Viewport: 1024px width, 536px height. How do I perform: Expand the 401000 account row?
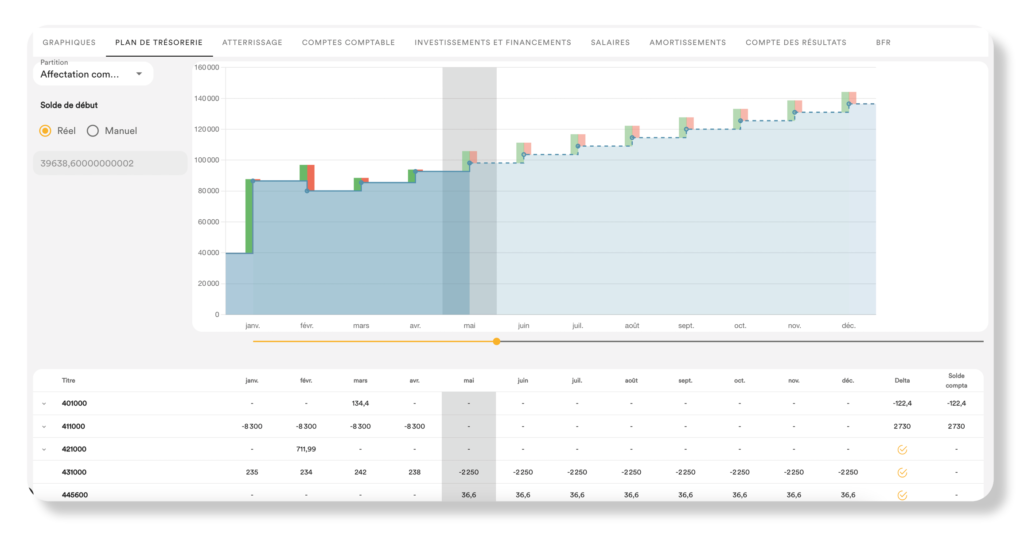[44, 404]
